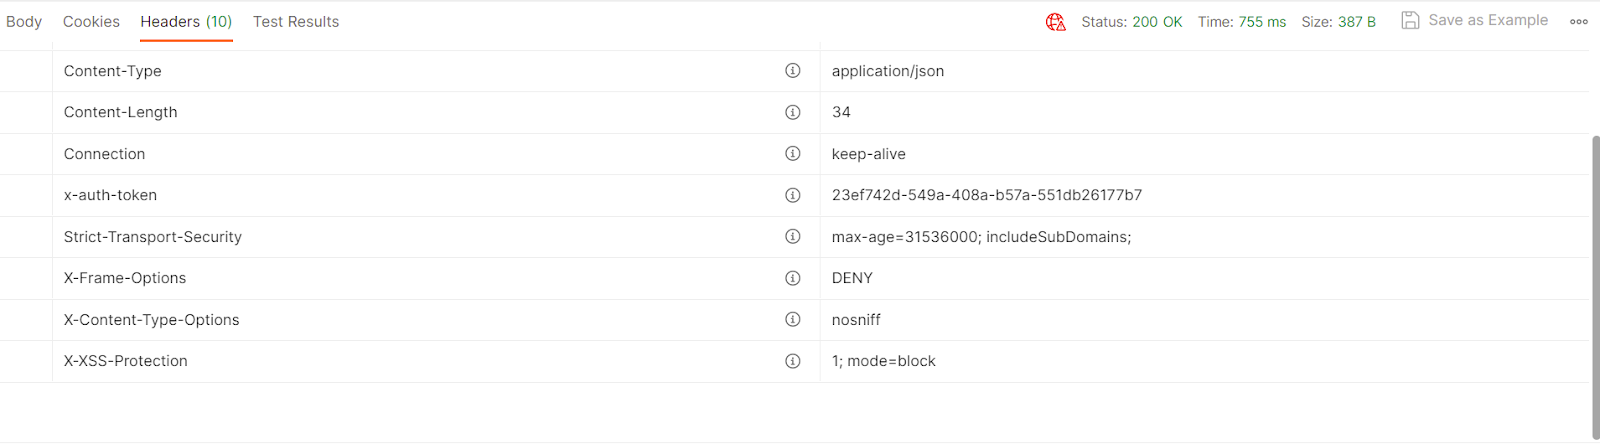Click the response Size 387 B label
The width and height of the screenshot is (1600, 444).
[1338, 21]
